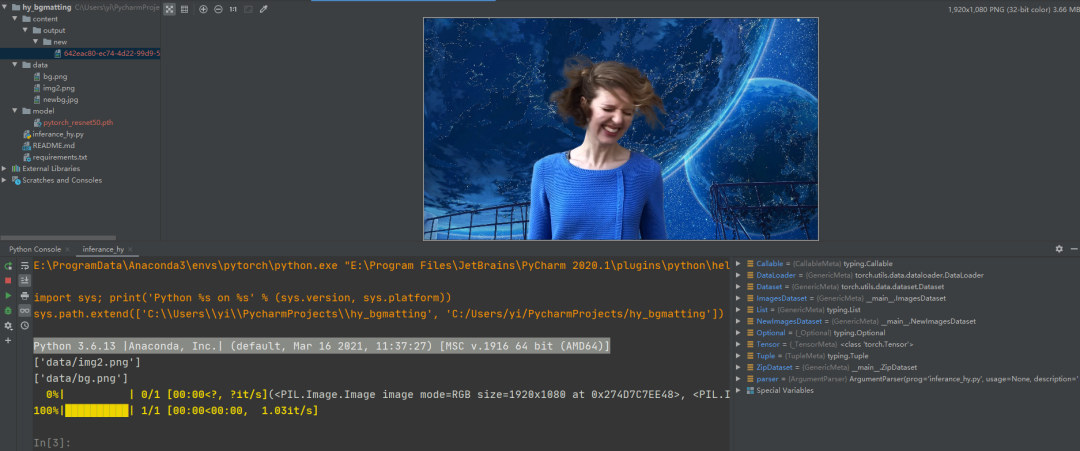
Task: Toggle grid display in image viewer
Action: pos(185,9)
